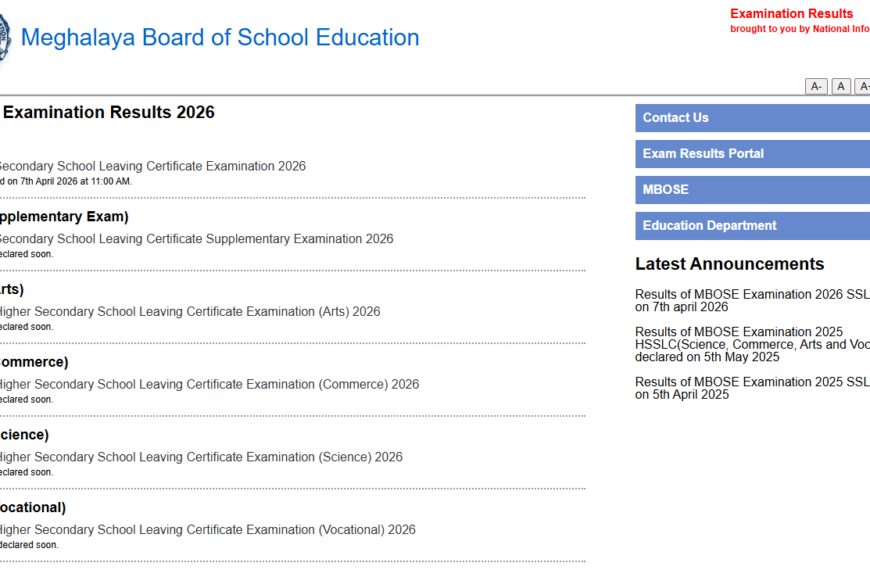This screenshot has height=570, width=870.
Task: Click the 'on 7th April 2026 at 11:00 AM' text
Action: coord(69,181)
